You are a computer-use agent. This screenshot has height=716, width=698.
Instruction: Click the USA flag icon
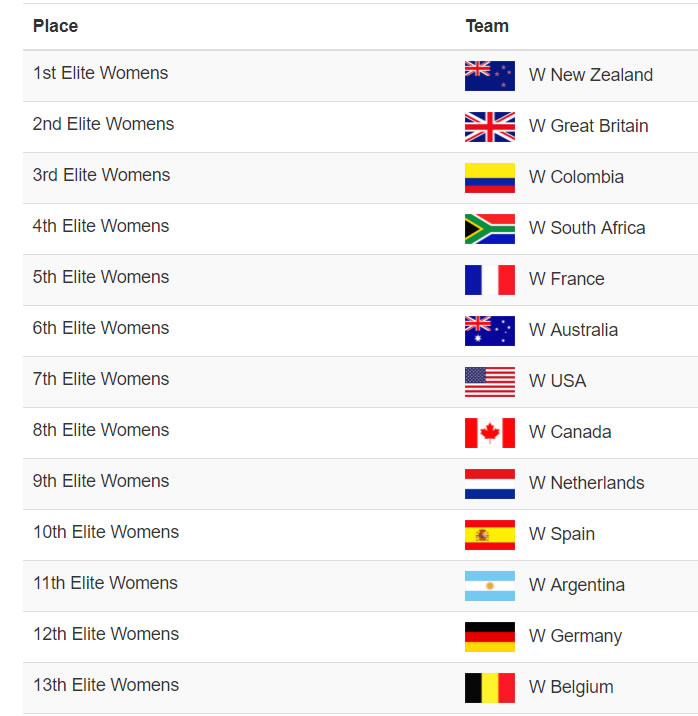click(489, 382)
